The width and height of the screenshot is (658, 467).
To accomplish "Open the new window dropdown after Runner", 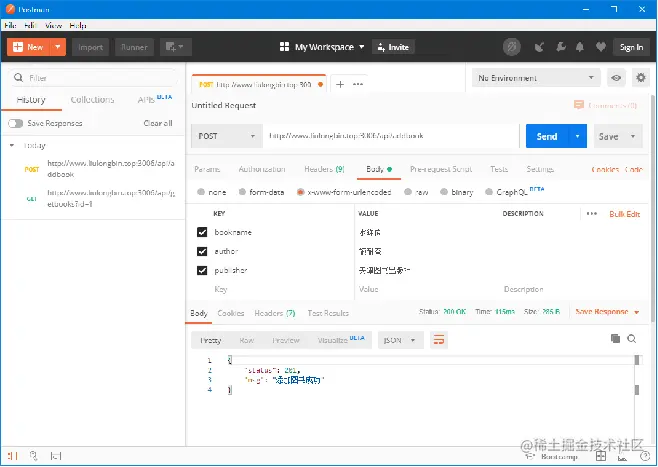I will point(176,47).
